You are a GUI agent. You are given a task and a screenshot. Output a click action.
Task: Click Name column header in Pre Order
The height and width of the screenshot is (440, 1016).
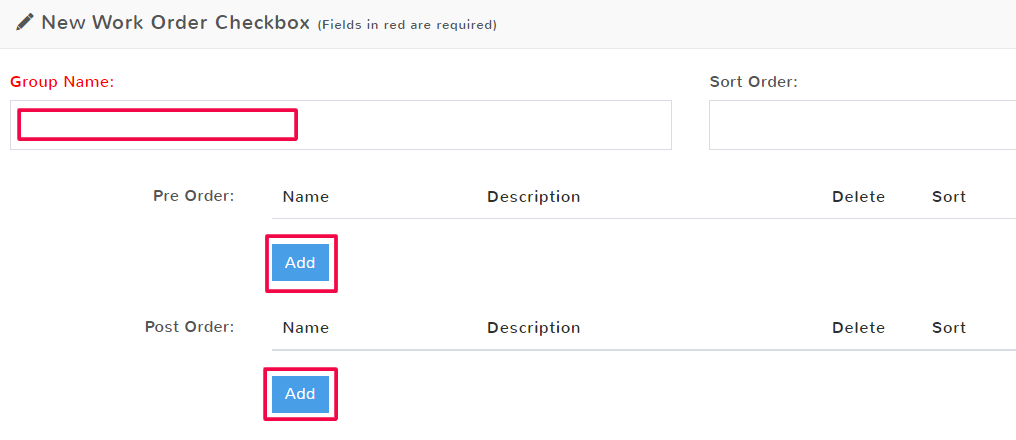point(306,197)
